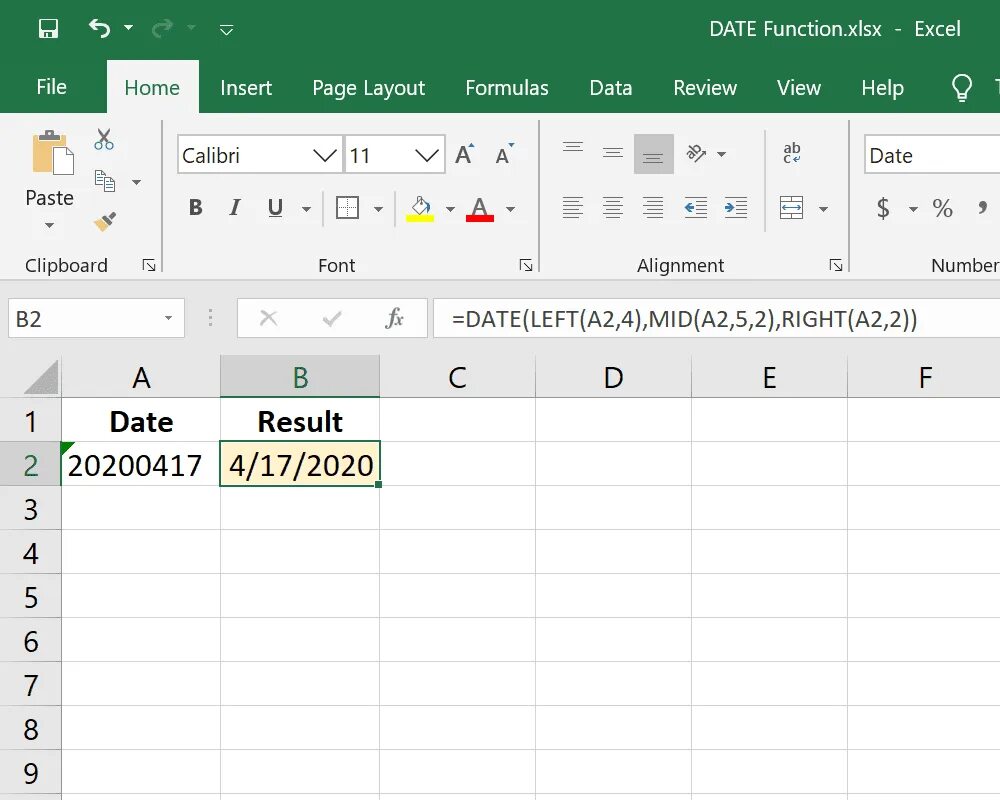Click Decrease Indent icon
The width and height of the screenshot is (1000, 800).
point(696,208)
